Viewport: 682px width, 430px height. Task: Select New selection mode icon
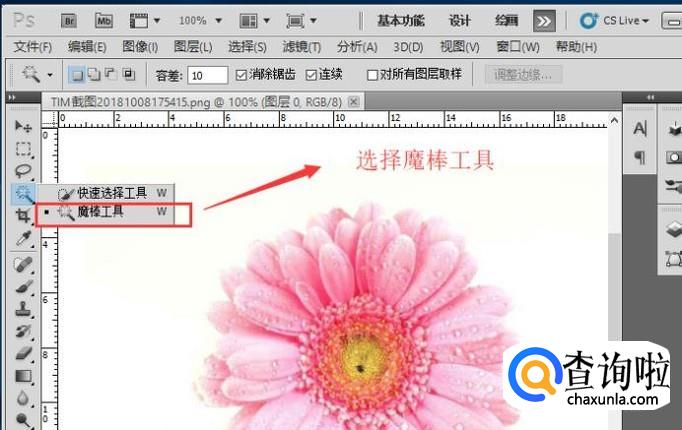point(77,75)
